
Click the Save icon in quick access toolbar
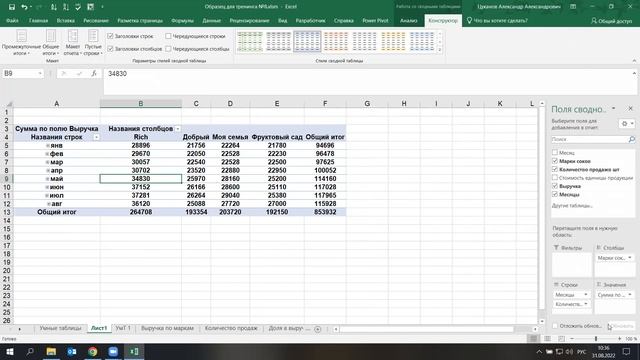click(x=12, y=7)
